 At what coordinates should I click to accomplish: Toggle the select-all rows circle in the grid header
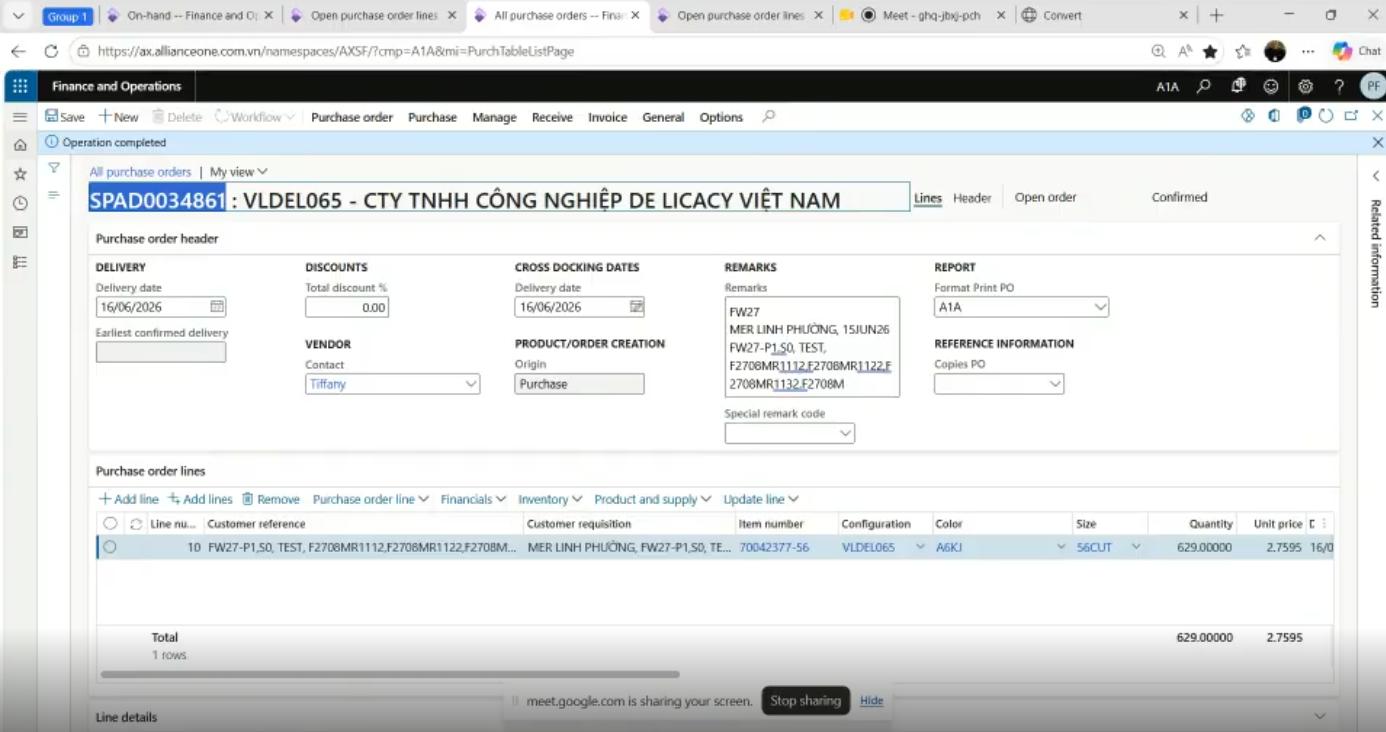point(110,523)
